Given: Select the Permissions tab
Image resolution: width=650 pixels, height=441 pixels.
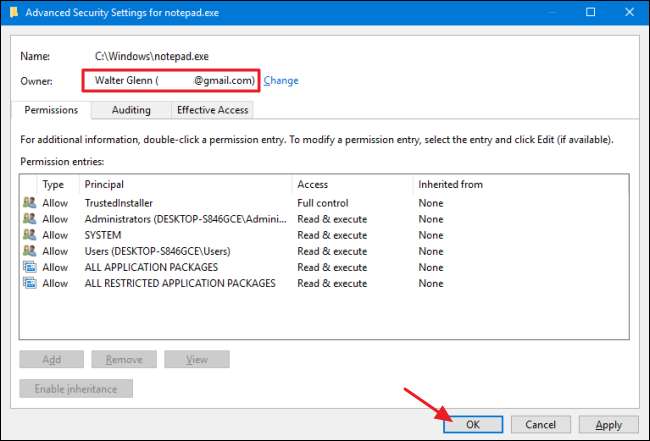Looking at the screenshot, I should 52,110.
